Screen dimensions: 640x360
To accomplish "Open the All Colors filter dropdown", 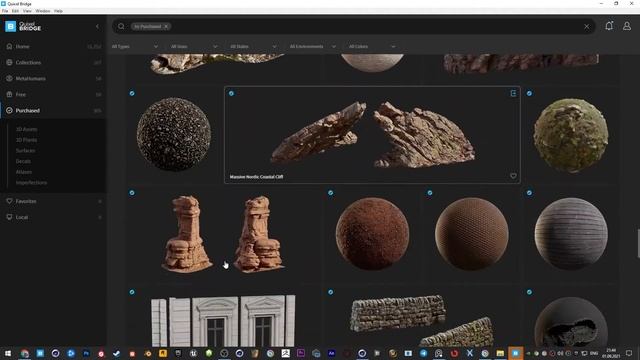I will click(x=372, y=47).
